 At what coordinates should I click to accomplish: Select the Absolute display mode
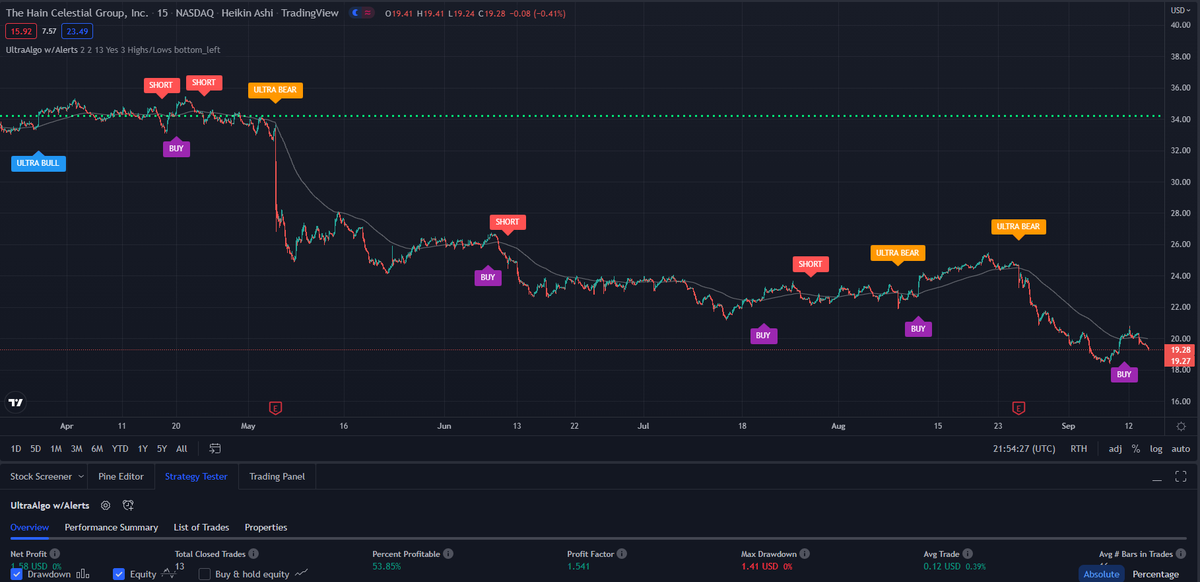[x=1101, y=574]
